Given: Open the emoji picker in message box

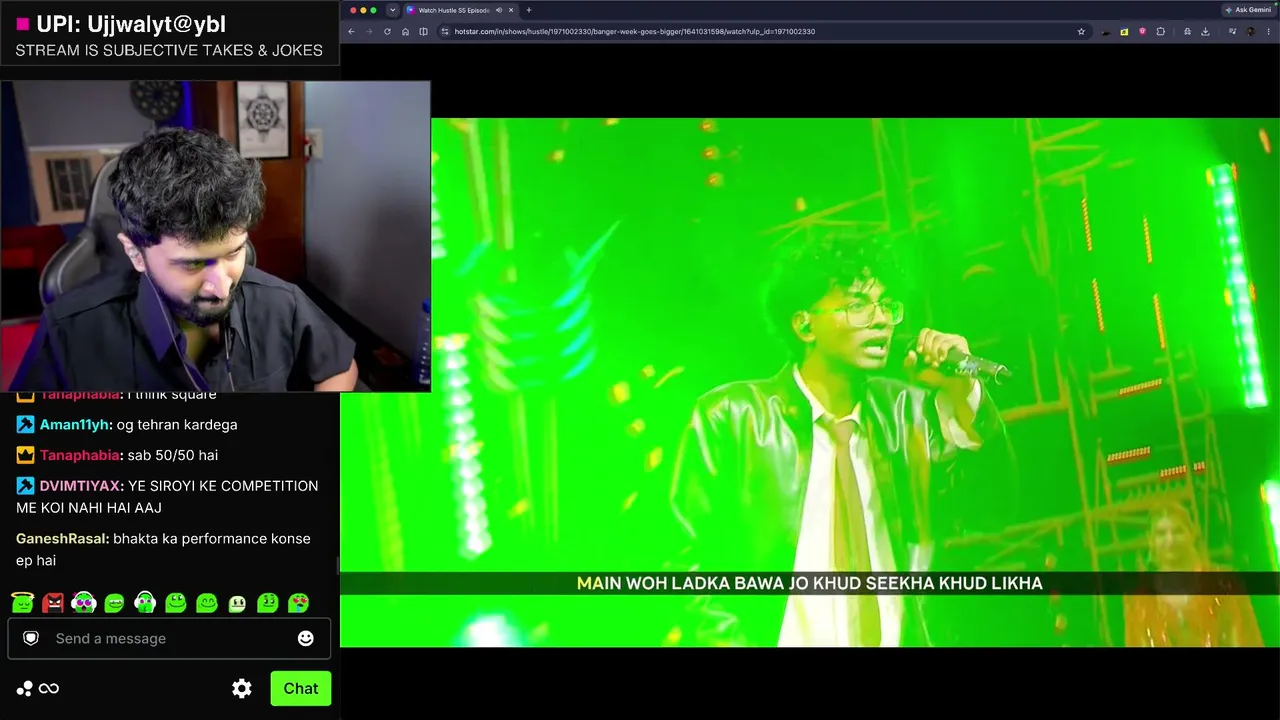Looking at the screenshot, I should coord(306,638).
